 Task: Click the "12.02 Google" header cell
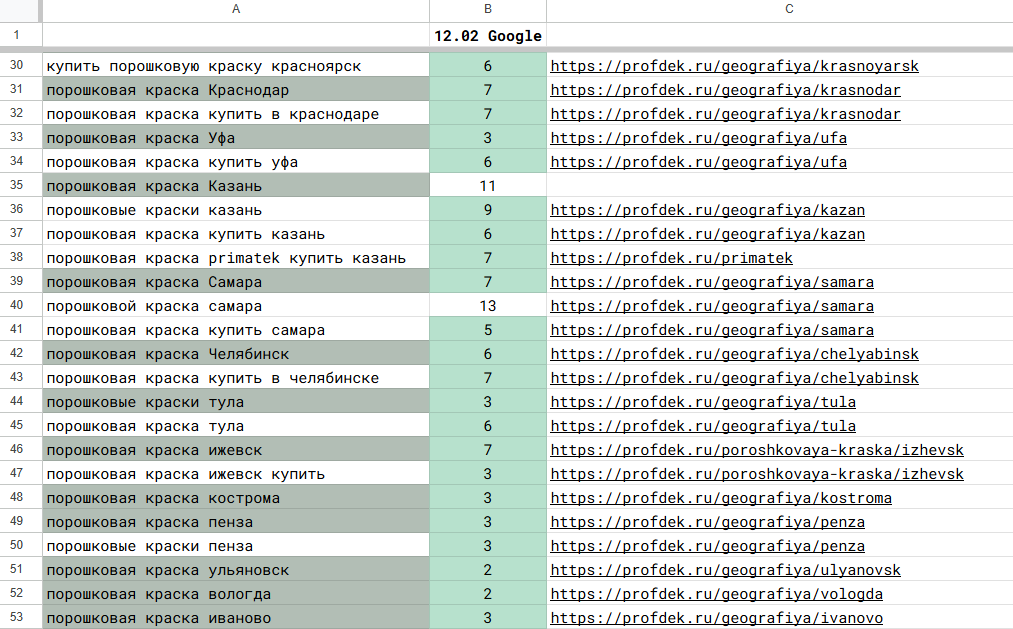click(x=488, y=36)
